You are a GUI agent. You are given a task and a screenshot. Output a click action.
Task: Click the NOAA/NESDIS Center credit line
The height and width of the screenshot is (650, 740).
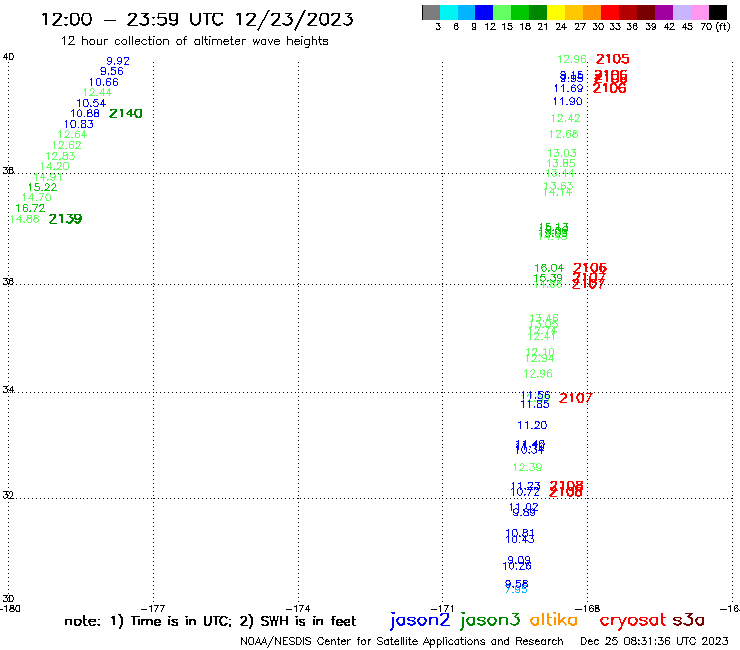click(x=402, y=641)
